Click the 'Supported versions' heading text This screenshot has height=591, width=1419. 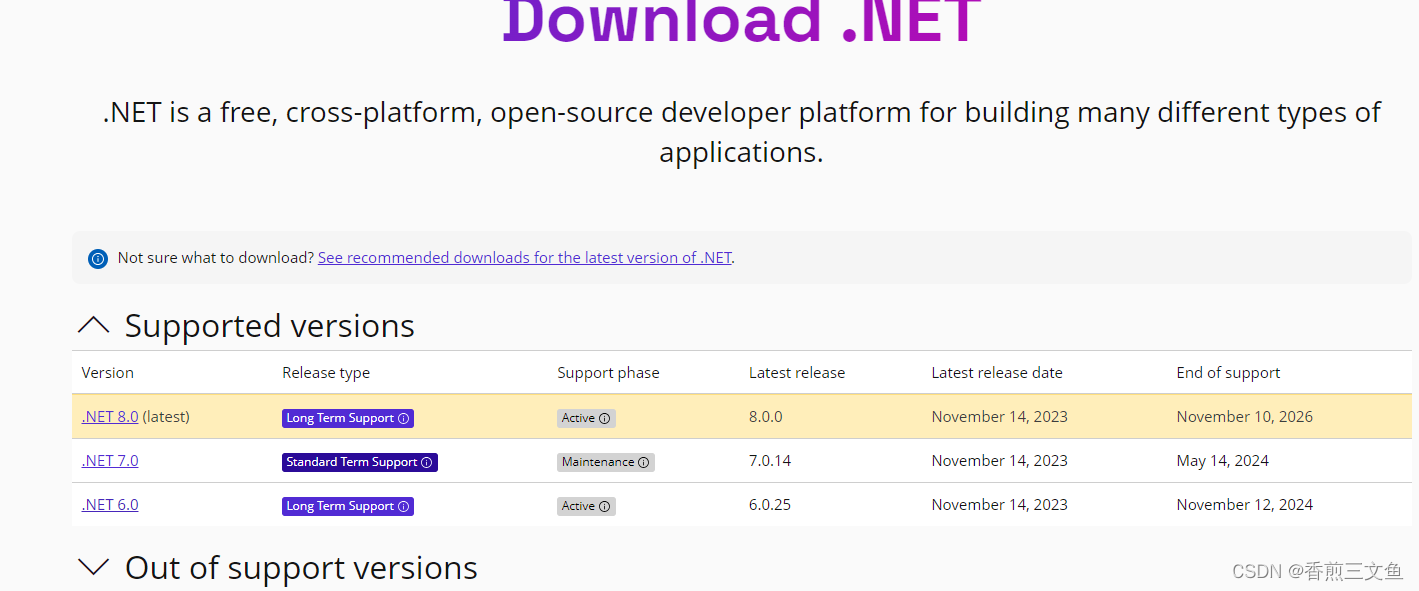tap(269, 326)
